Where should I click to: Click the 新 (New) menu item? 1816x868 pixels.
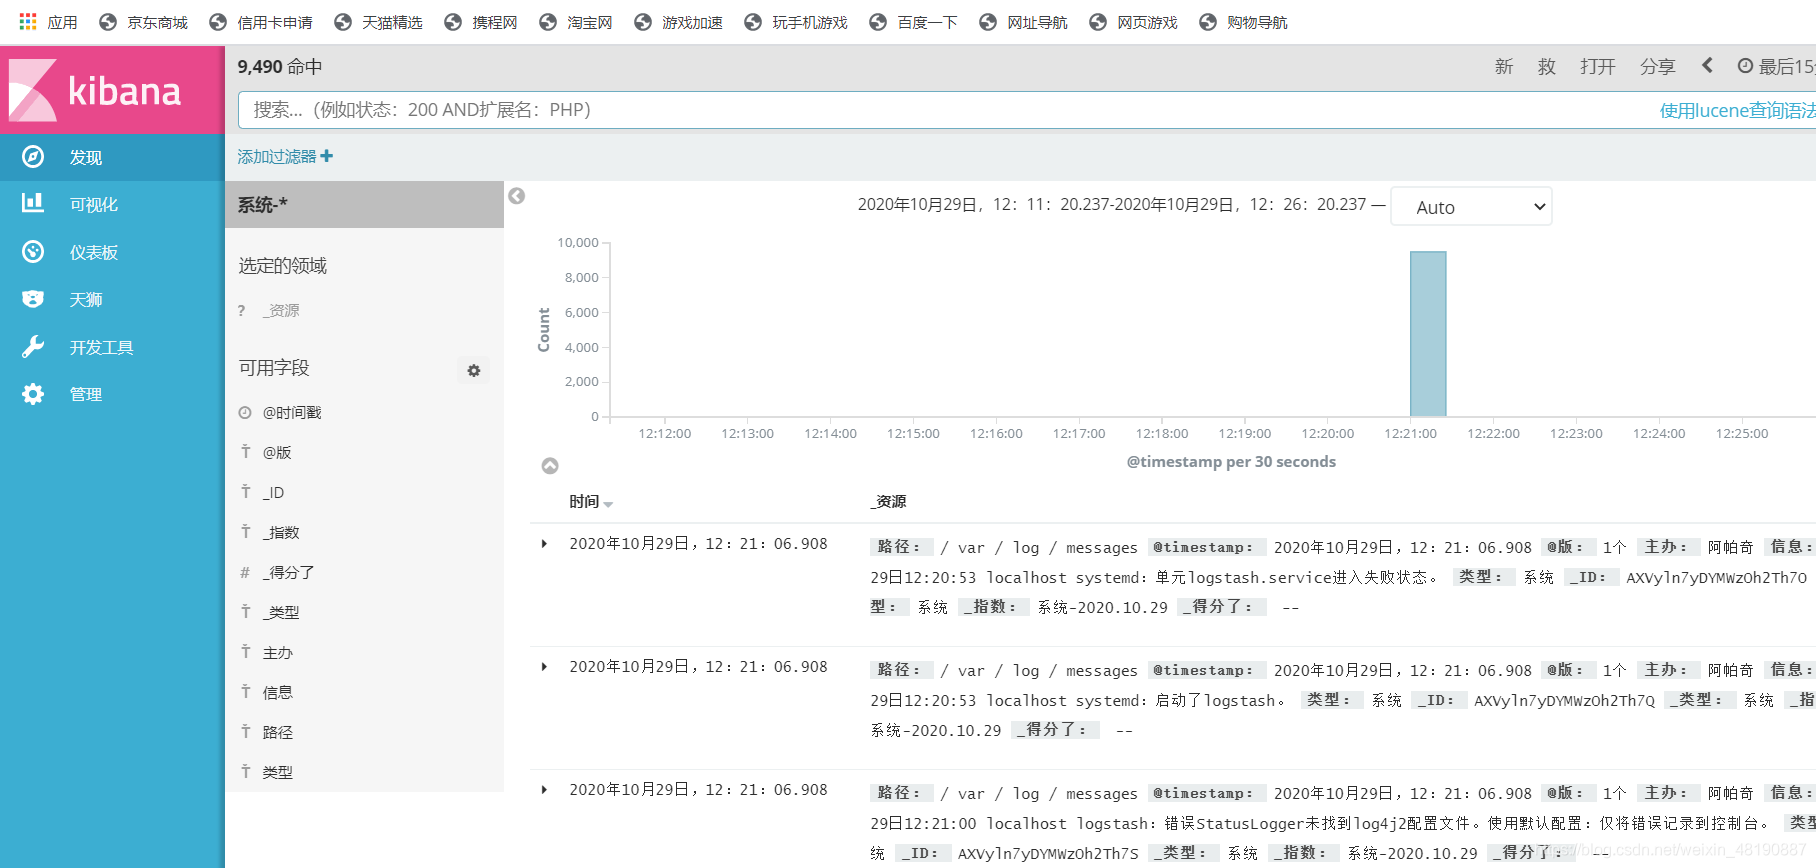point(1504,66)
